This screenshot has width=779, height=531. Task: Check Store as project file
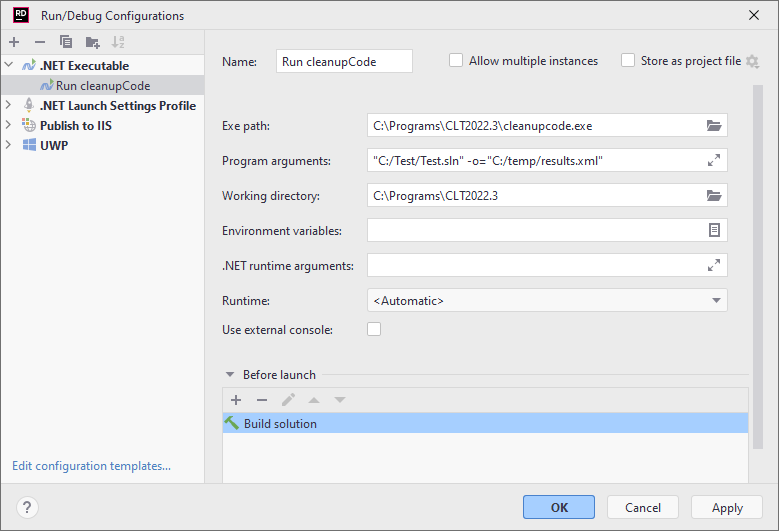tap(628, 61)
